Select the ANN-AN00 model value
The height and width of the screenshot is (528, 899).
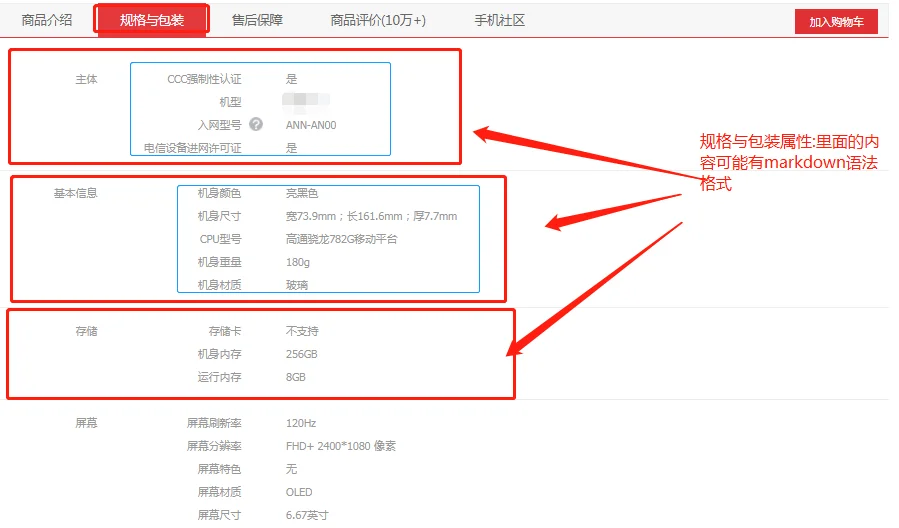(311, 125)
